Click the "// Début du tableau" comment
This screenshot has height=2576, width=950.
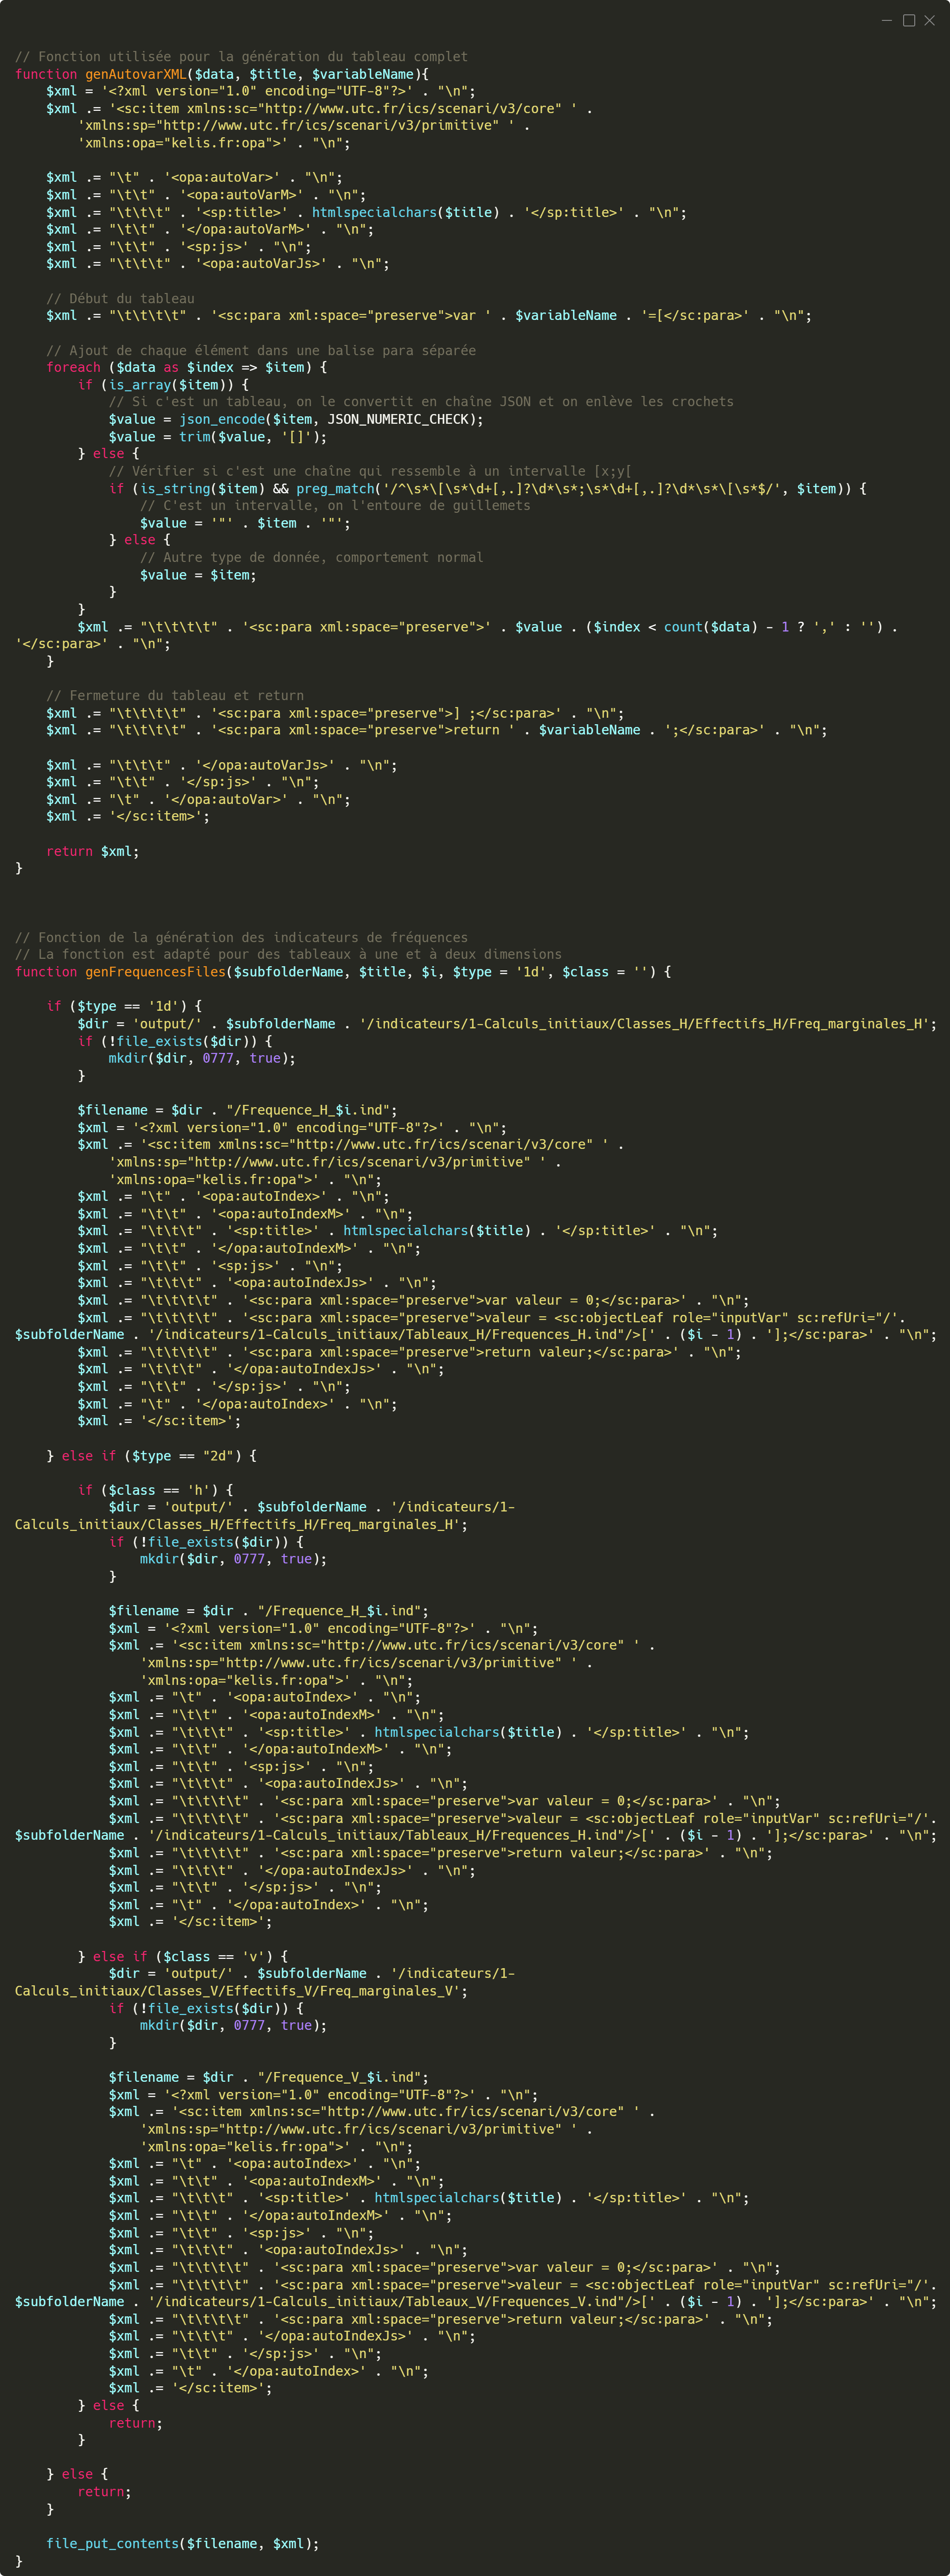coord(120,298)
